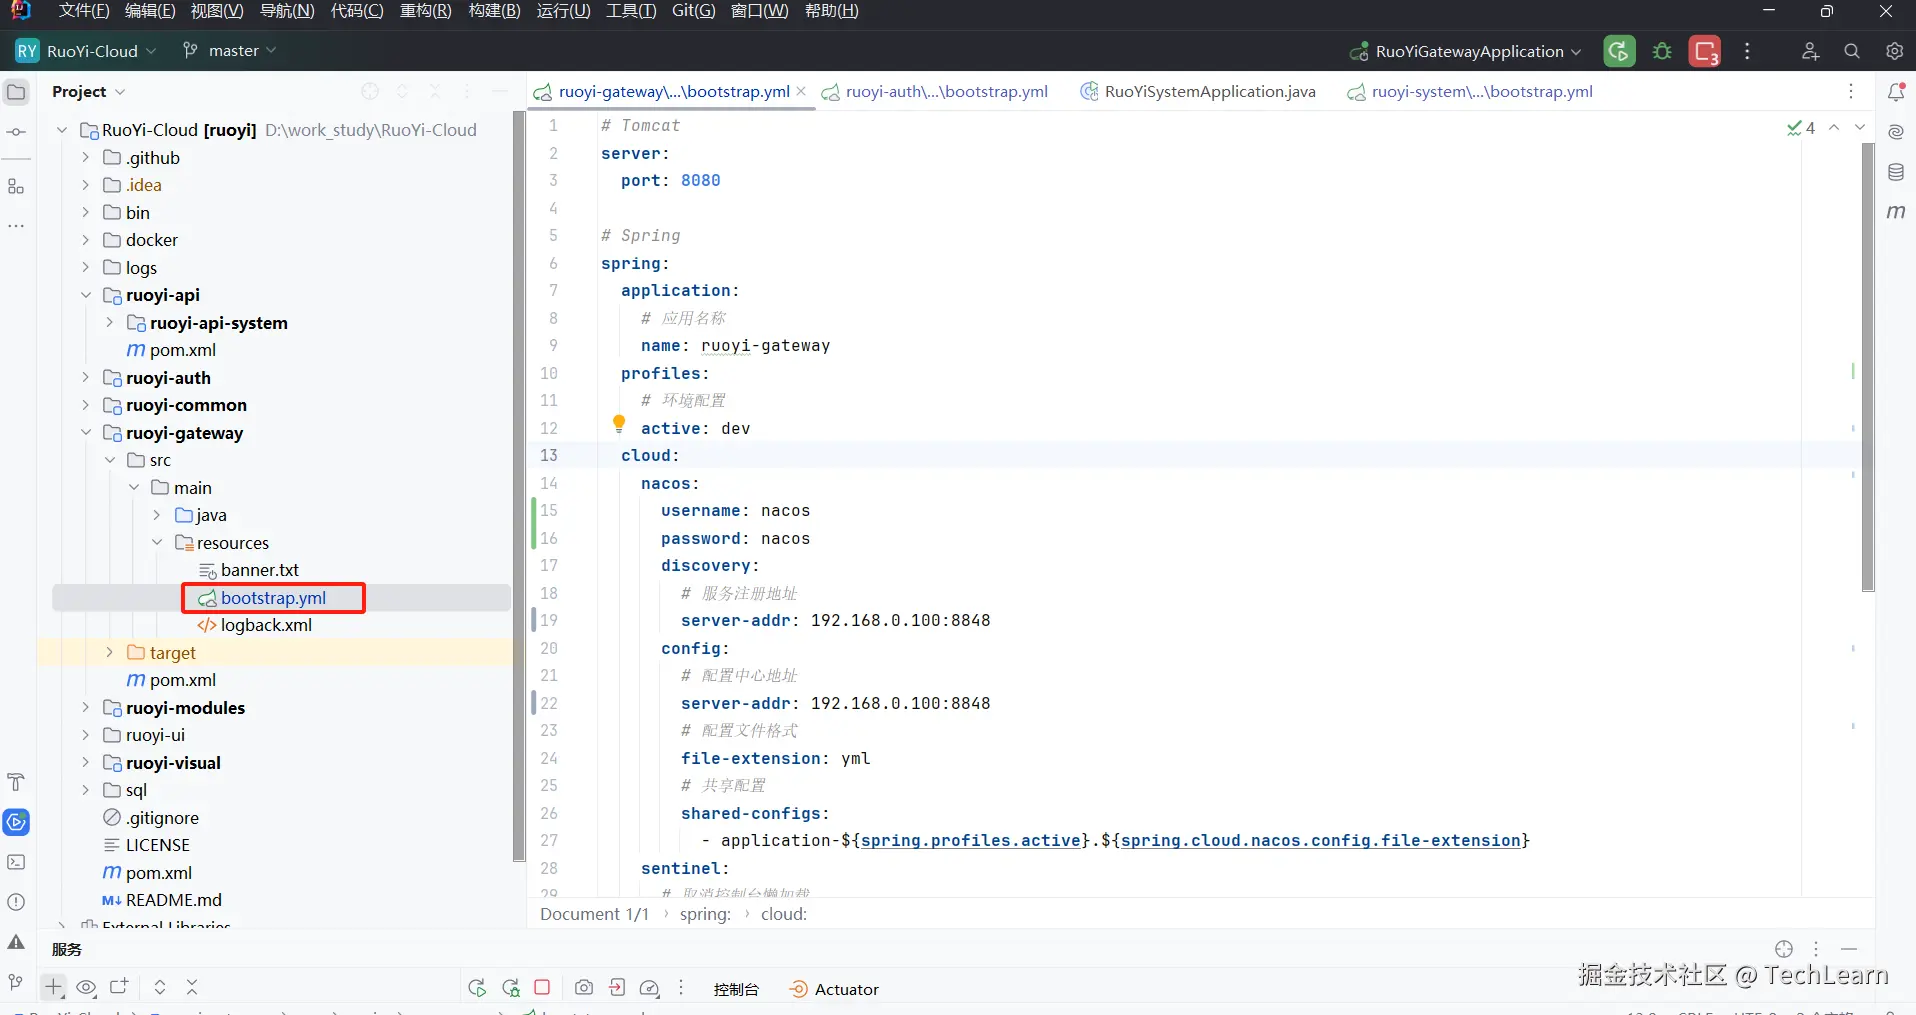The image size is (1916, 1015).
Task: Click the green Rerun application button
Action: pyautogui.click(x=1619, y=51)
